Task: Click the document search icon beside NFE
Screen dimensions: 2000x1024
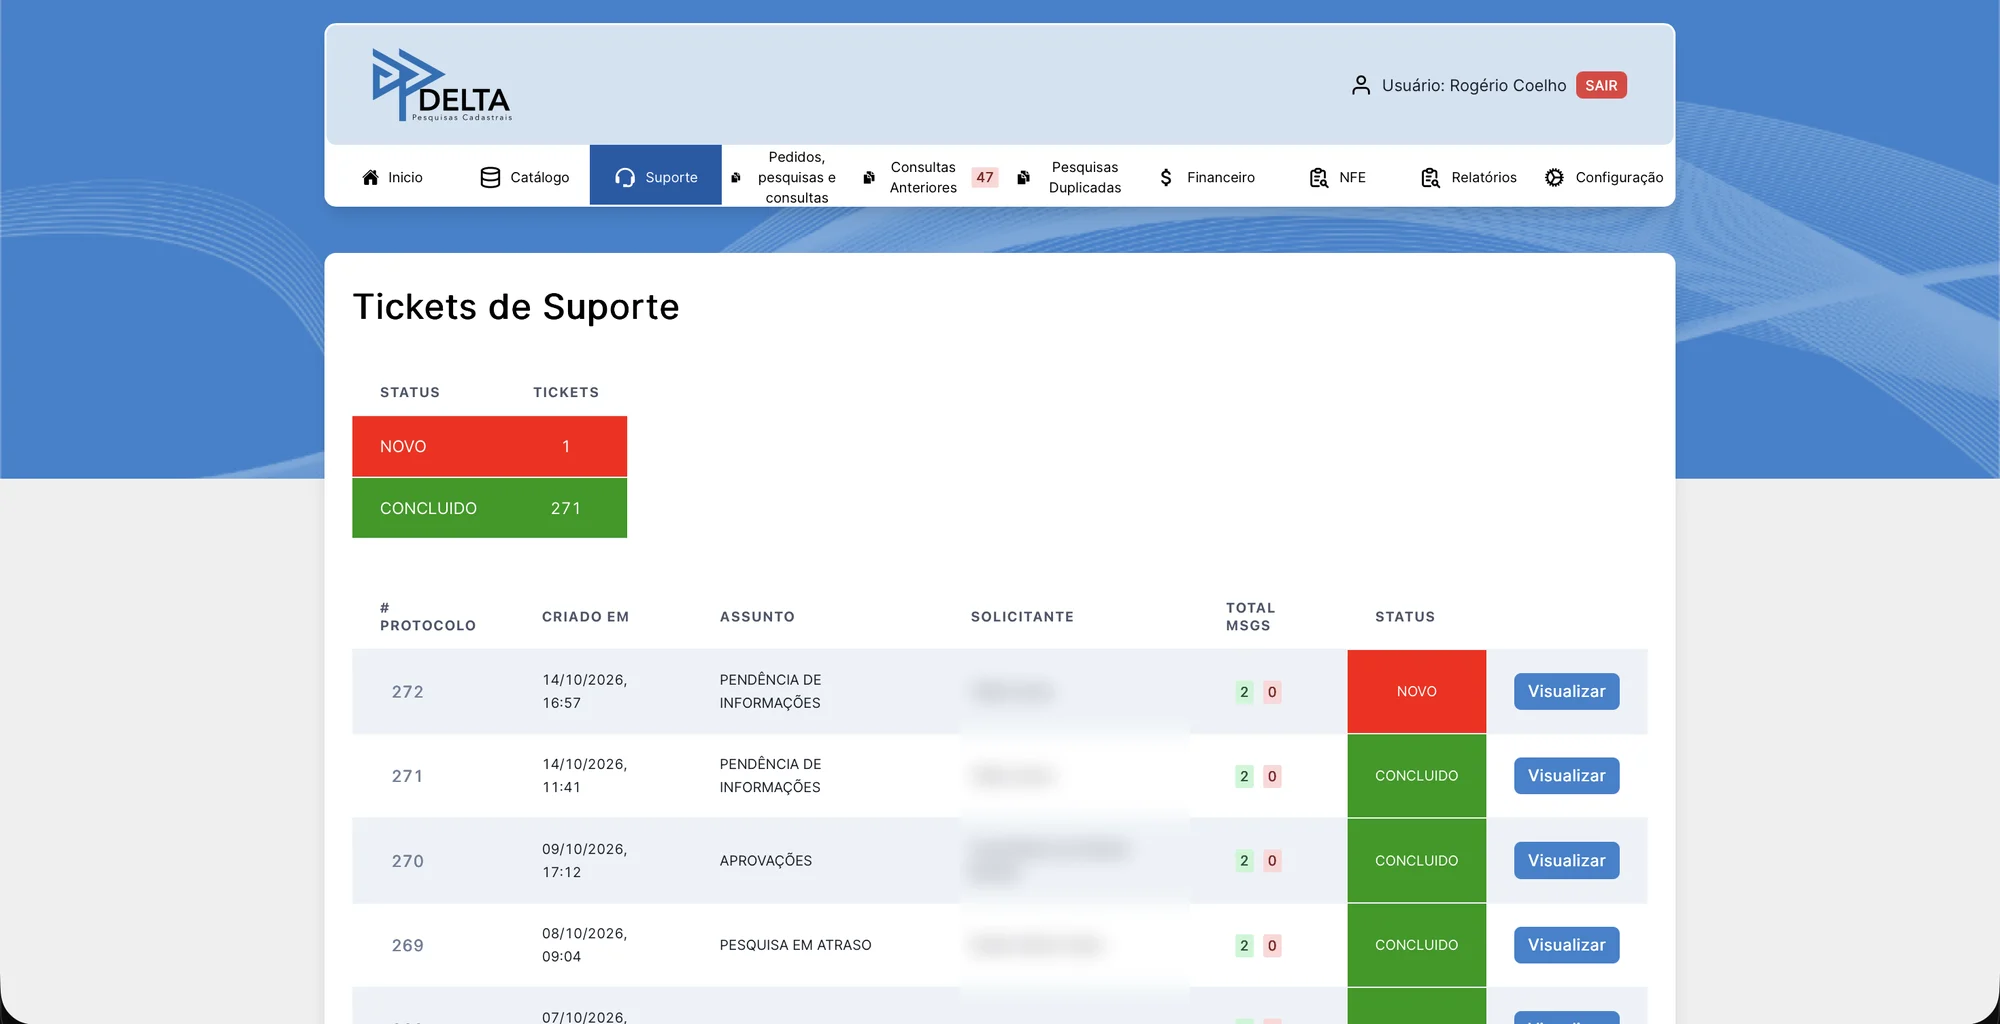Action: pos(1319,177)
